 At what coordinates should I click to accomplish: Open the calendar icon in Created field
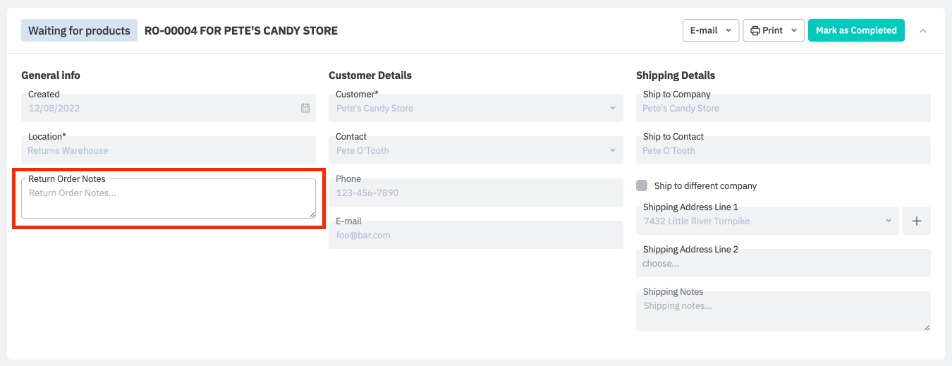pos(305,108)
